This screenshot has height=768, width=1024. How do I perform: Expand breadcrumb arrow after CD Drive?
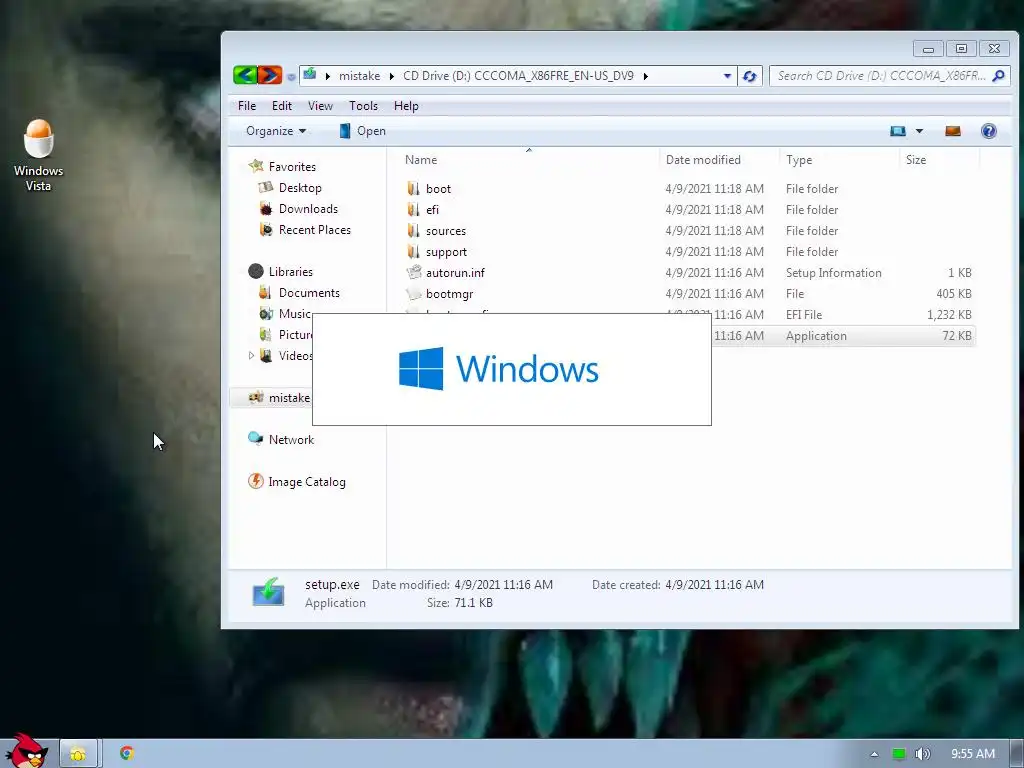(x=645, y=76)
